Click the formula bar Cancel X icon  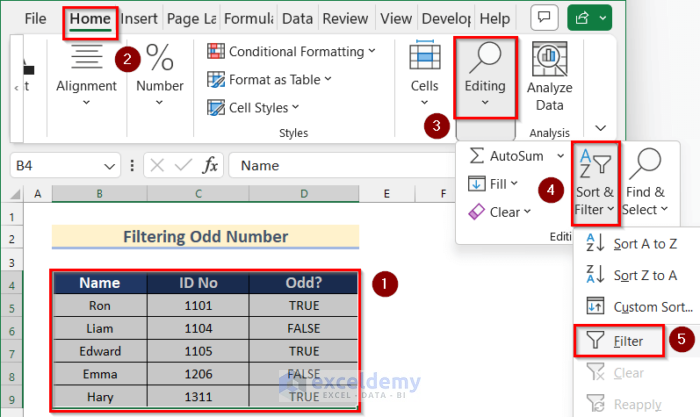coord(157,166)
